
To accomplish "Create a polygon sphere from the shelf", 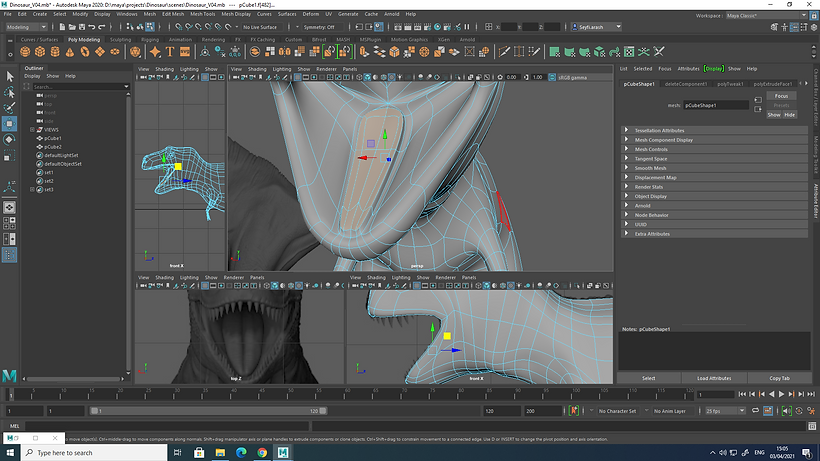I will tap(25, 52).
